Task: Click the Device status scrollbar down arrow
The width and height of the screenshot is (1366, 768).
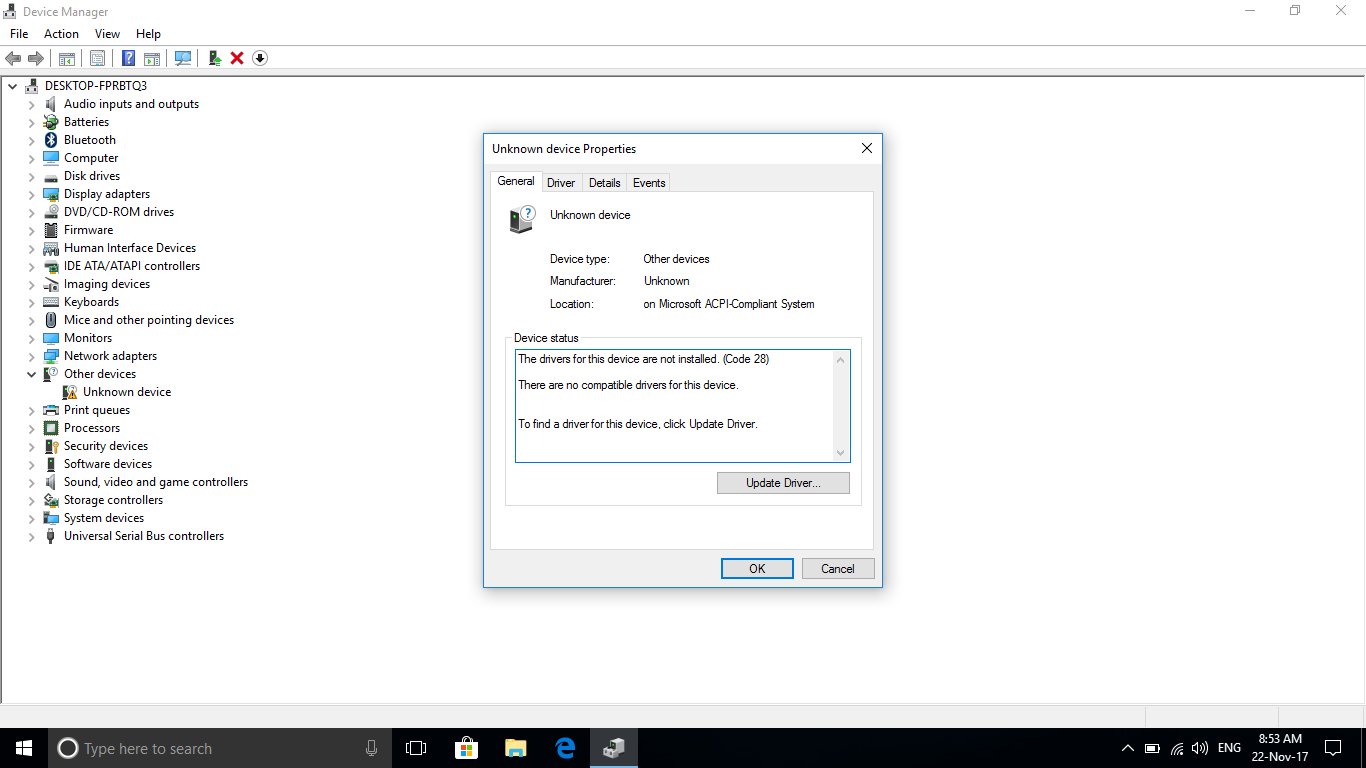Action: coord(840,453)
